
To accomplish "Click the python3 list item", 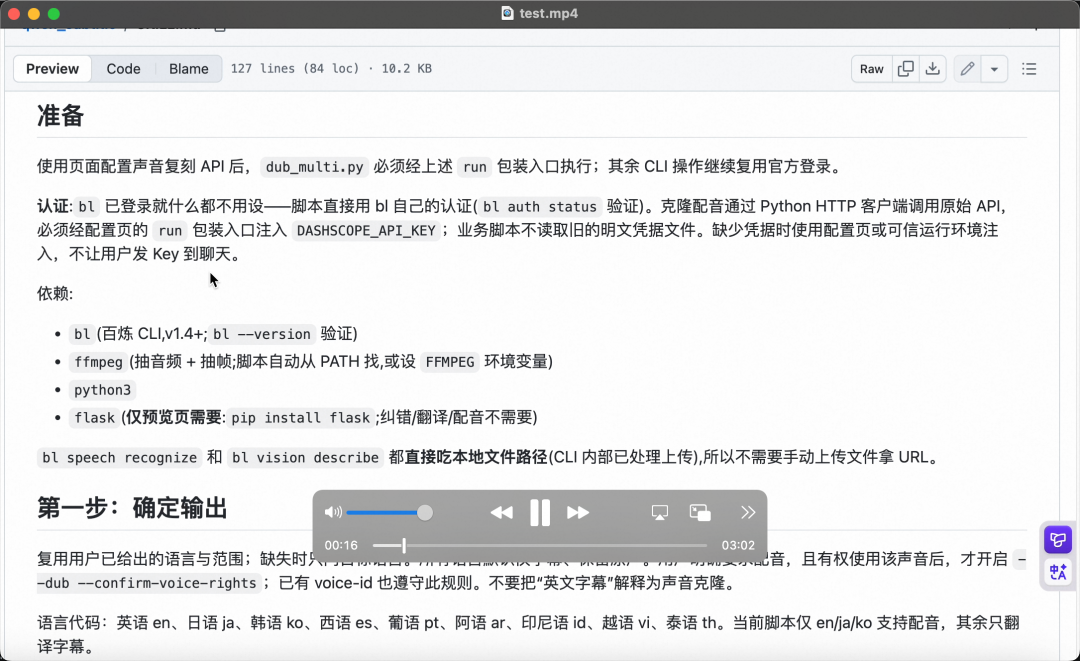I will click(103, 390).
